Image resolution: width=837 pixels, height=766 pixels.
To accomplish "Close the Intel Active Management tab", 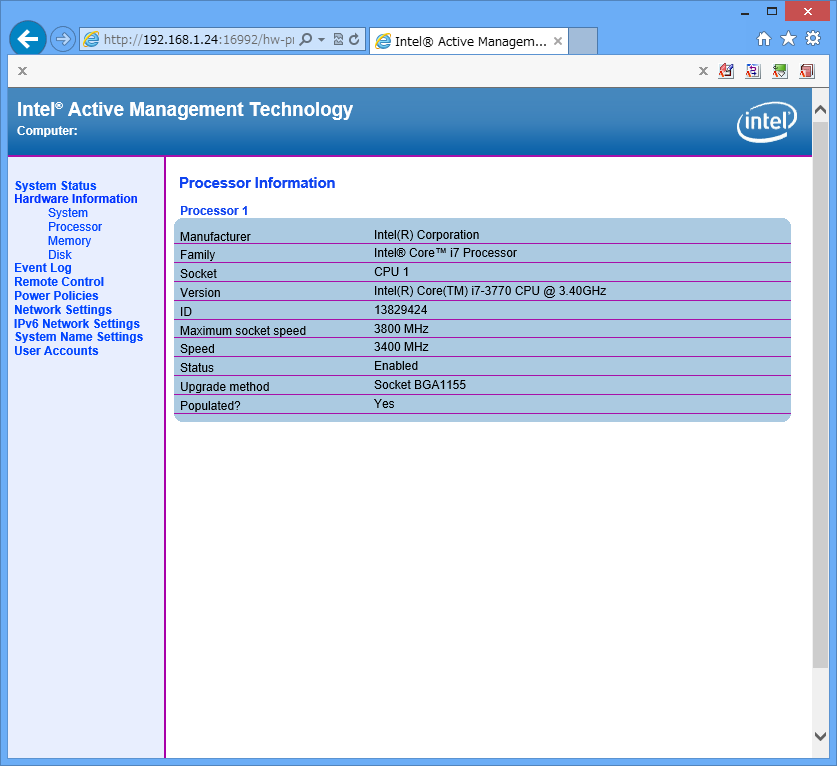I will tap(558, 41).
